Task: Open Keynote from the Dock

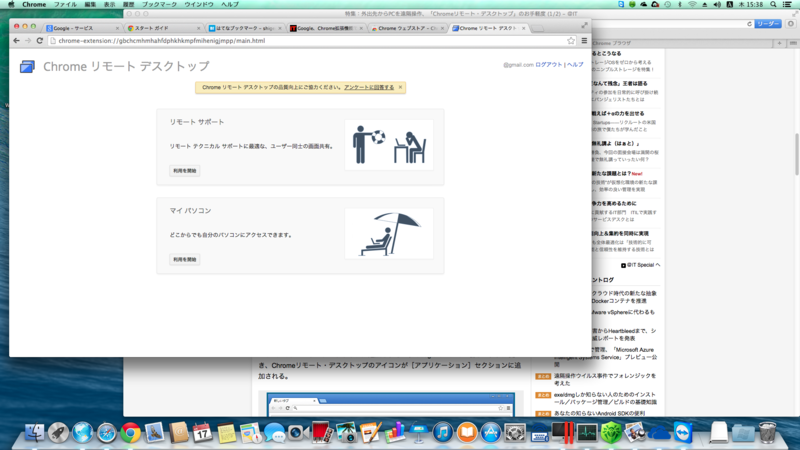Action: coord(418,433)
